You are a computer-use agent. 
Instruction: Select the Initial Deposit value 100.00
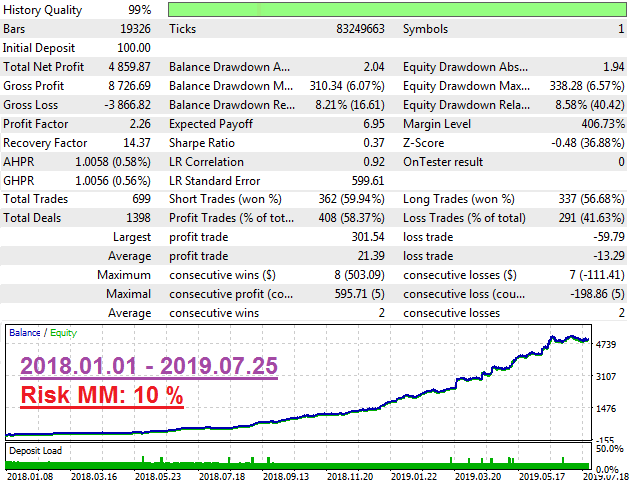pyautogui.click(x=134, y=48)
